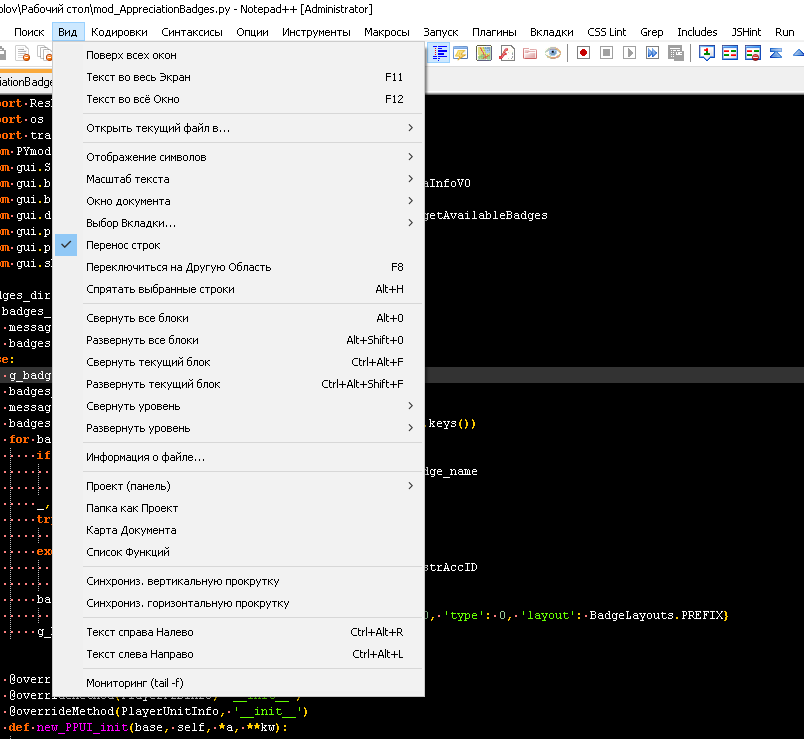The width and height of the screenshot is (804, 739).
Task: Expand the Масштаб текста submenu
Action: pos(238,179)
